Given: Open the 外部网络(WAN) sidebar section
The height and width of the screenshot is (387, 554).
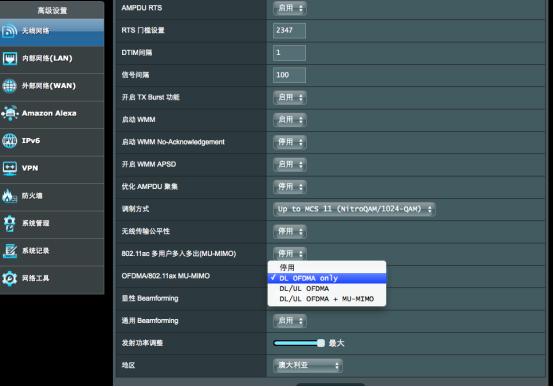Looking at the screenshot, I should click(x=52, y=86).
